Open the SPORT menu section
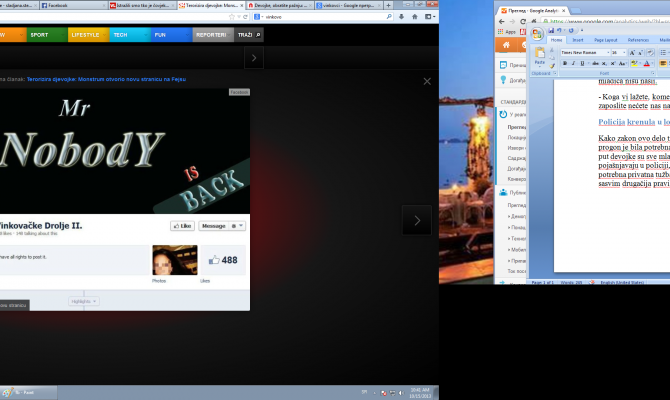This screenshot has width=670, height=400. tap(39, 35)
